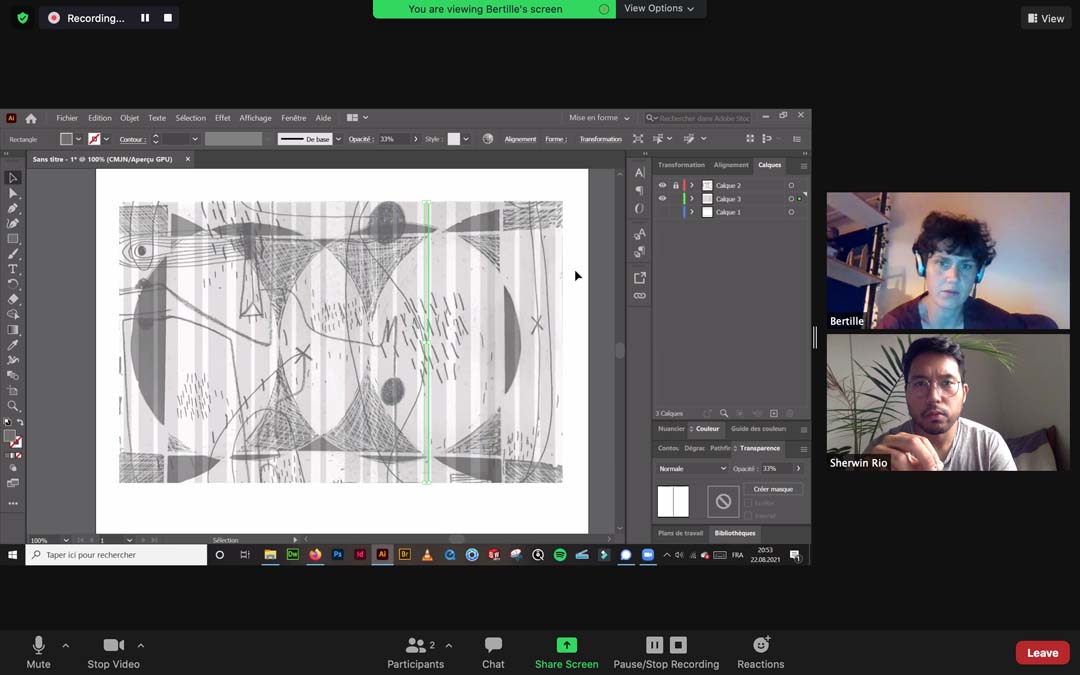Leave the Zoom meeting
The width and height of the screenshot is (1080, 675).
1042,653
